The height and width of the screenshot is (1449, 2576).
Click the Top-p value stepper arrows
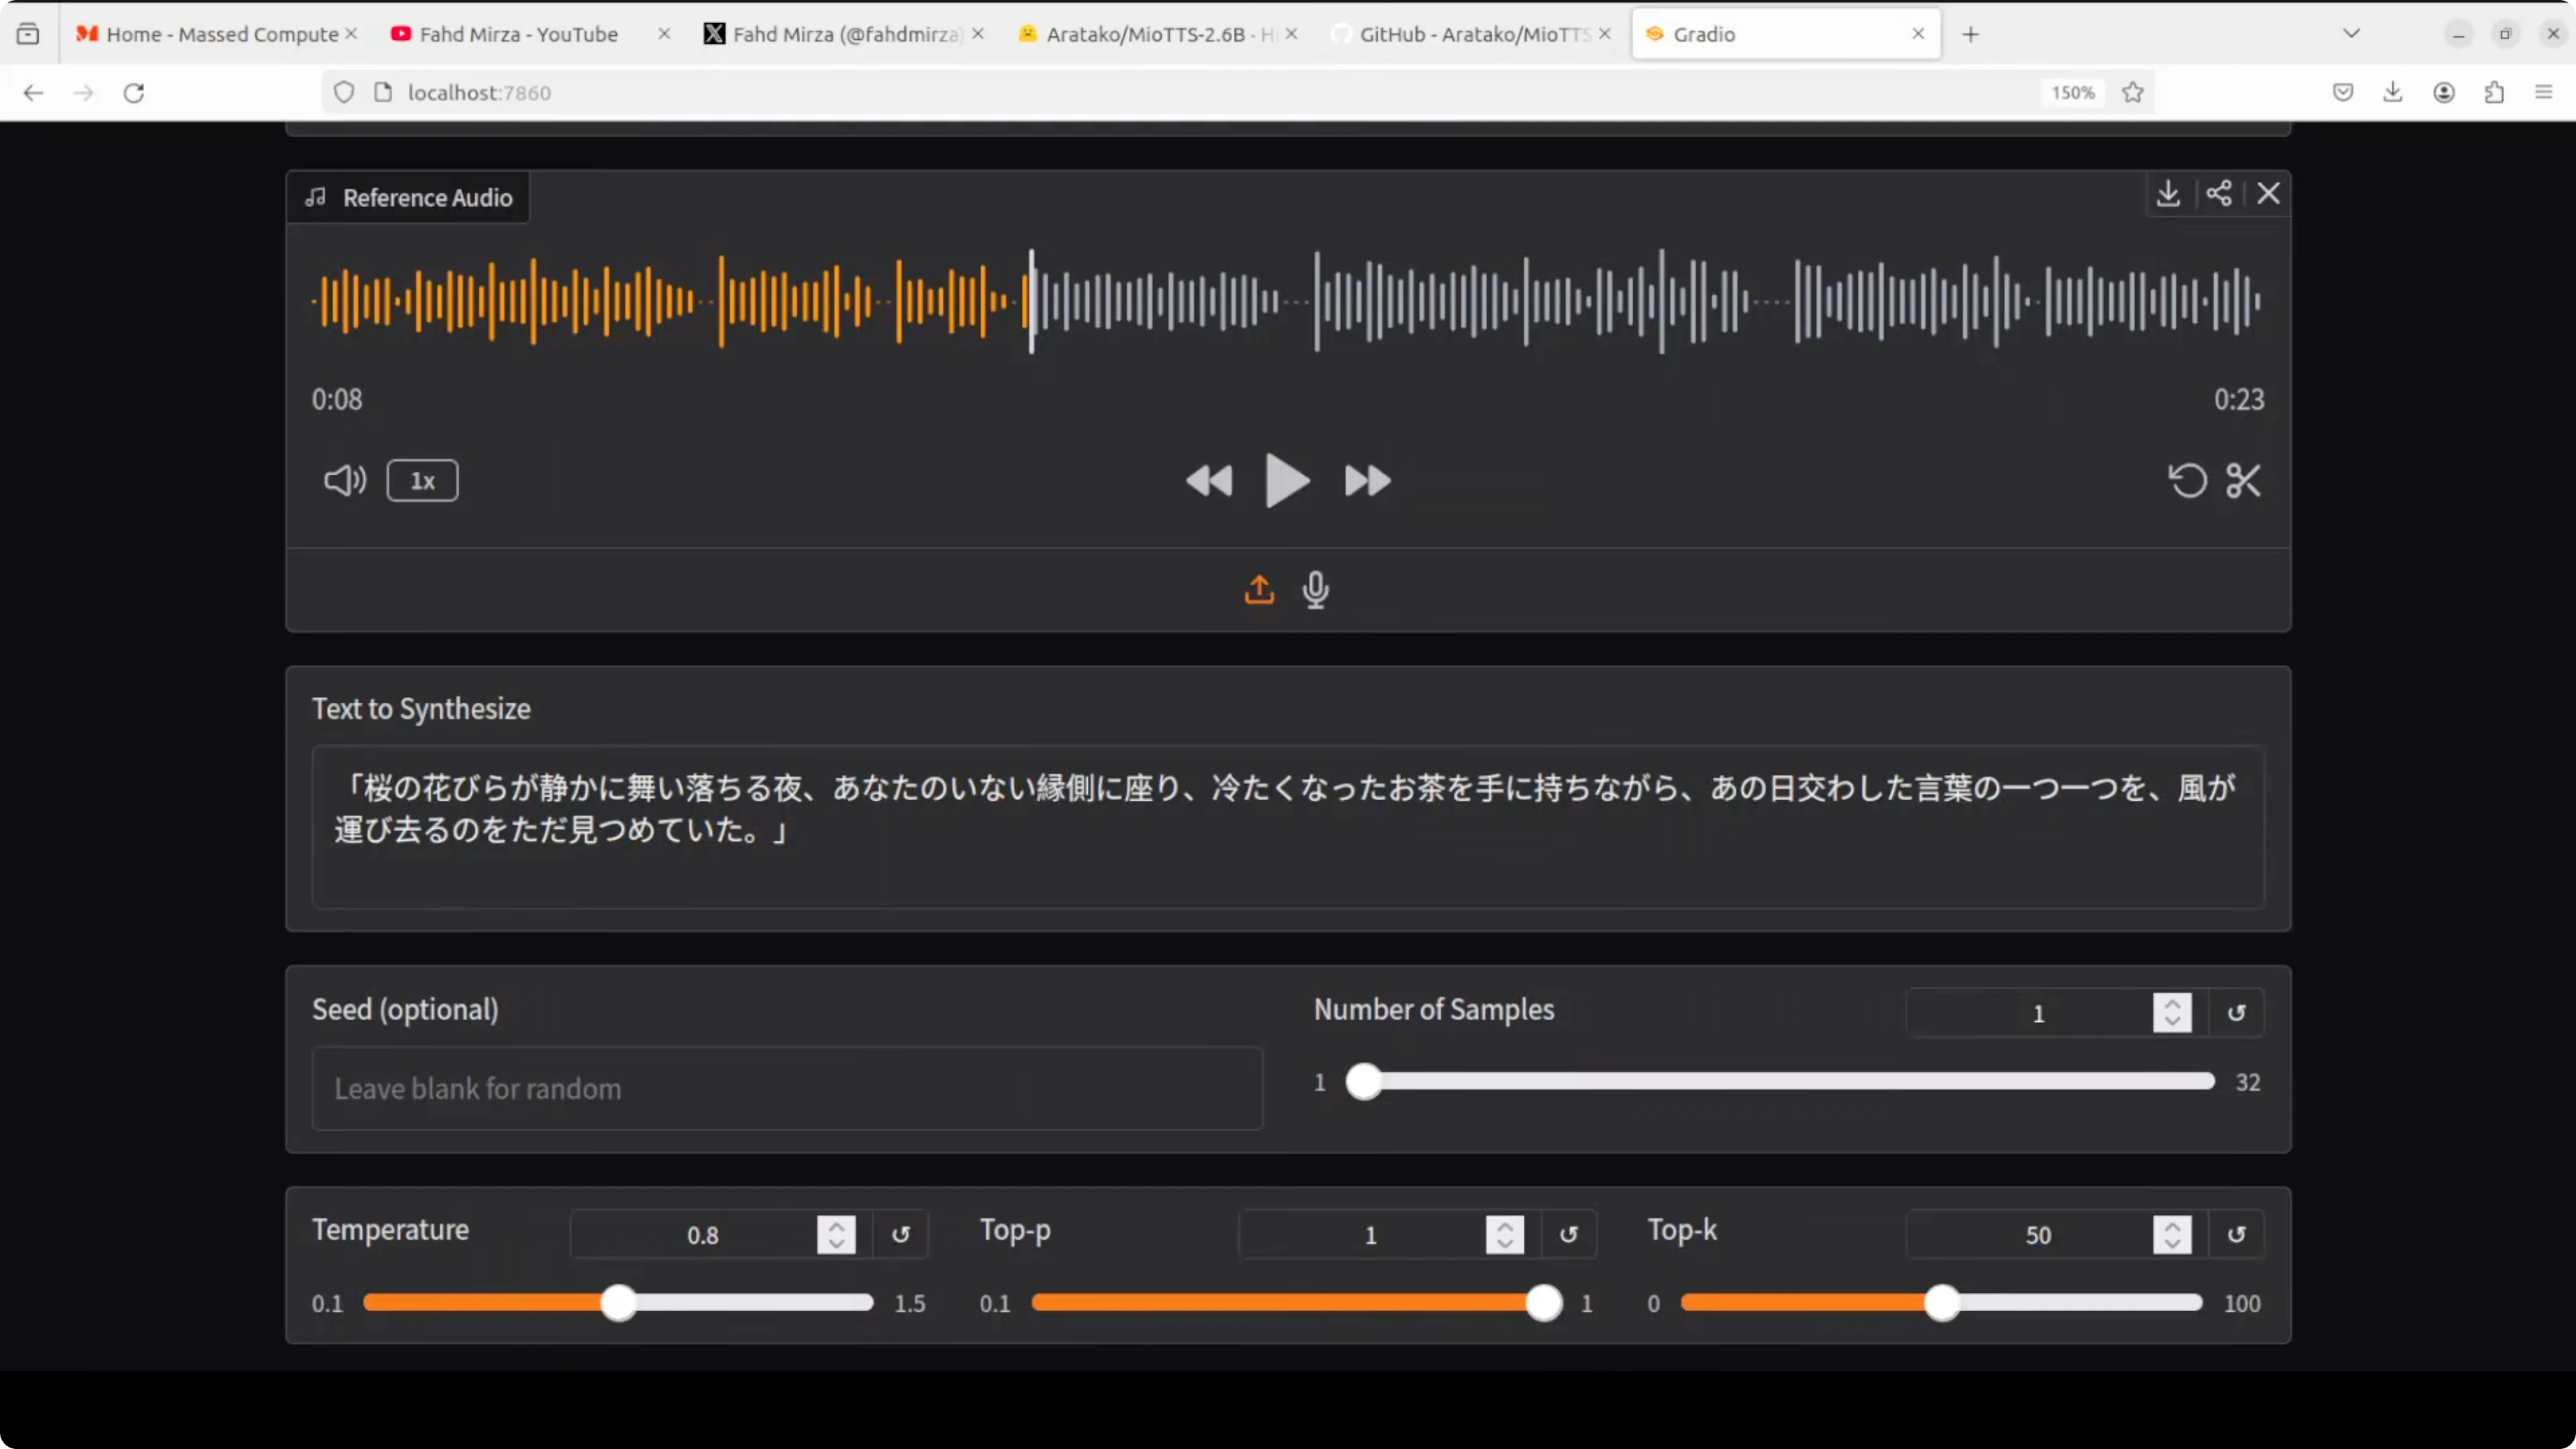coord(1504,1235)
